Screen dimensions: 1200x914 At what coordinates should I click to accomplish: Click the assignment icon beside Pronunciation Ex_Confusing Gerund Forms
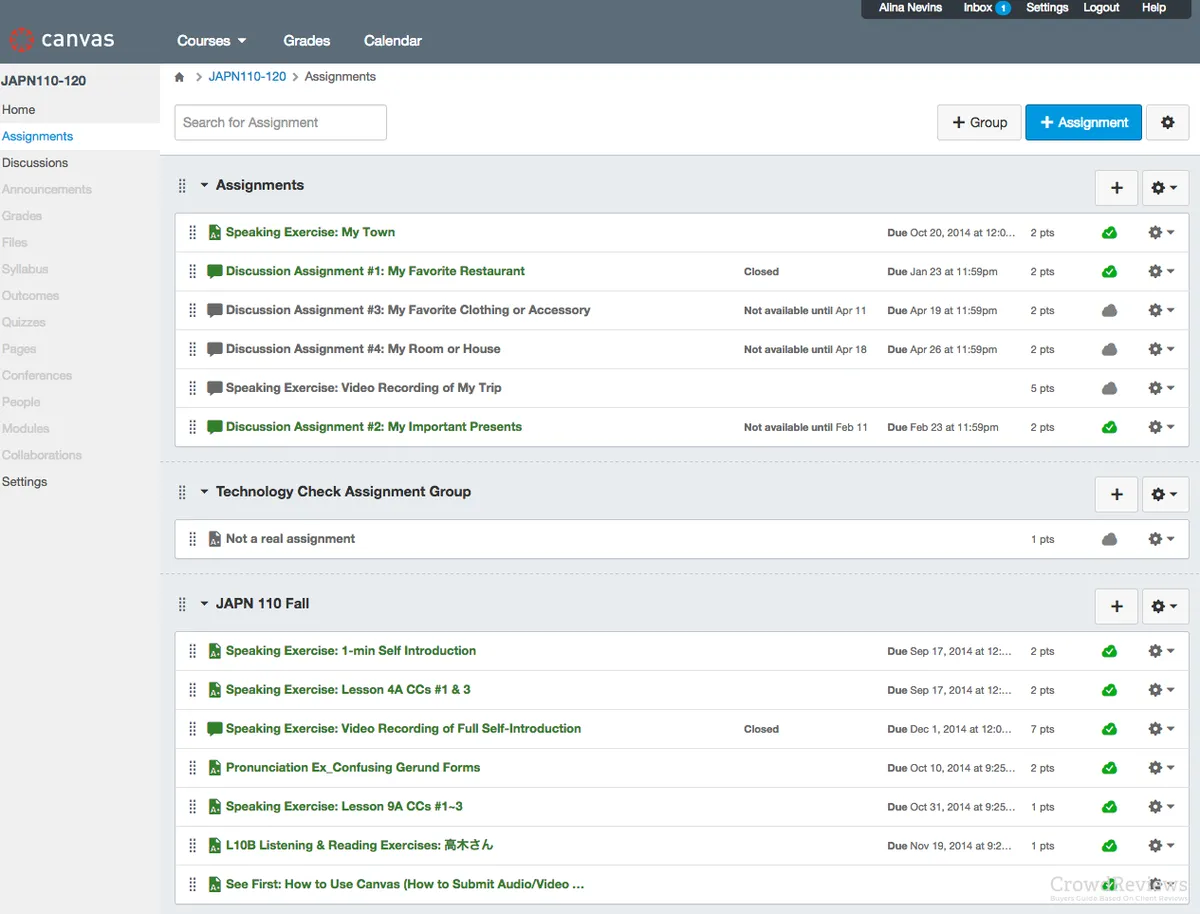coord(214,768)
